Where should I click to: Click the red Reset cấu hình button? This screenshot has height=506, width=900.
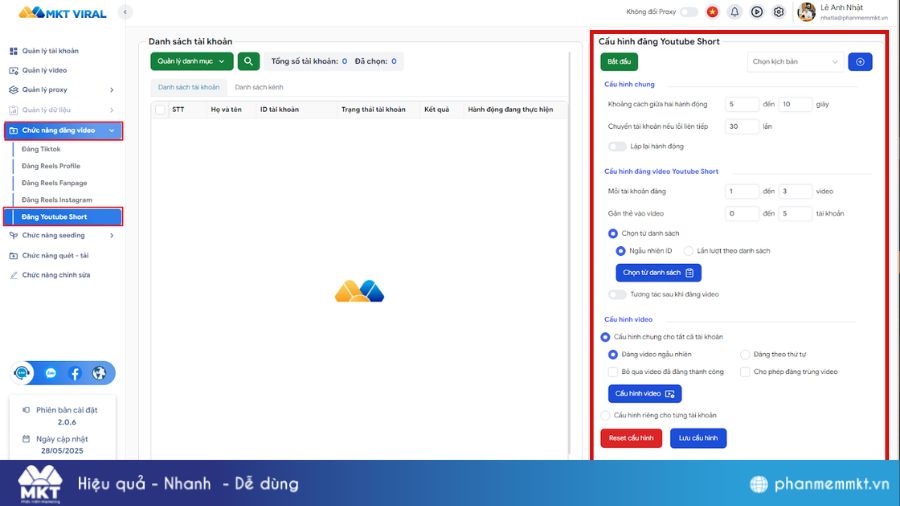(631, 438)
